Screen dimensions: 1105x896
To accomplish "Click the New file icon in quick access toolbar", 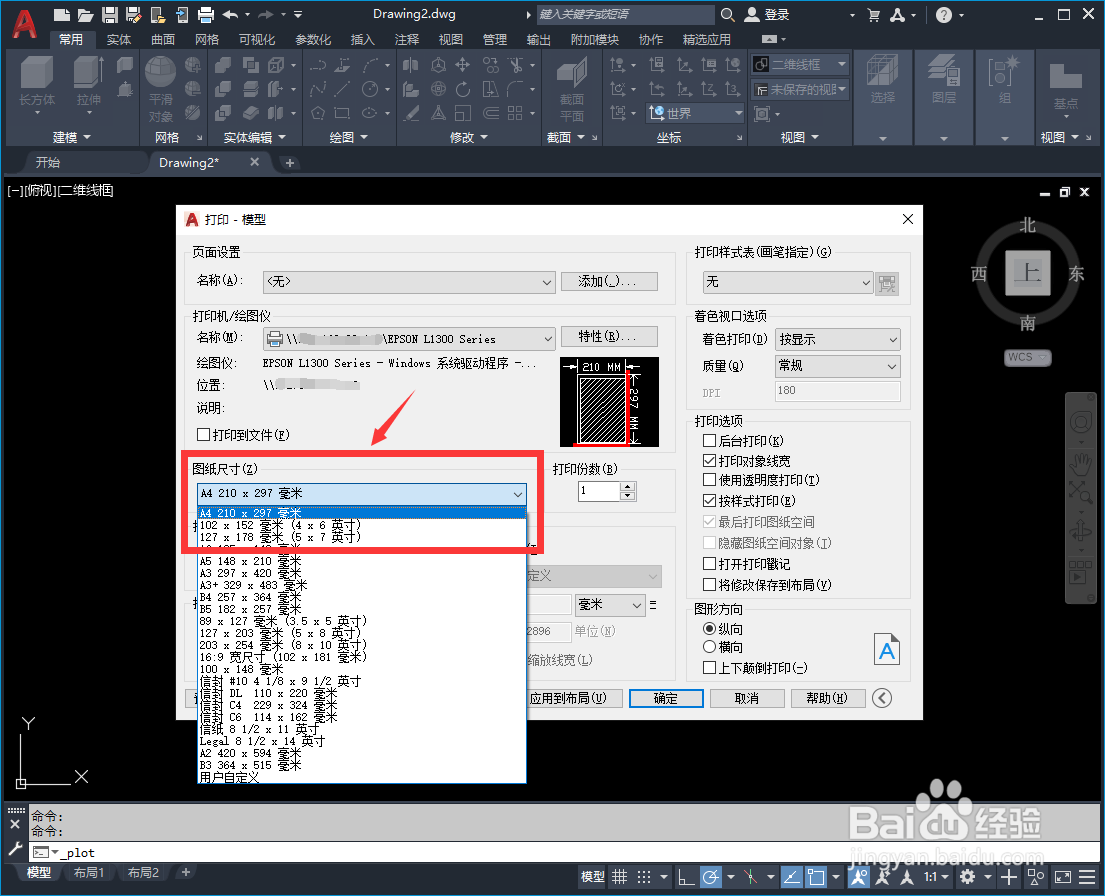I will pos(62,14).
